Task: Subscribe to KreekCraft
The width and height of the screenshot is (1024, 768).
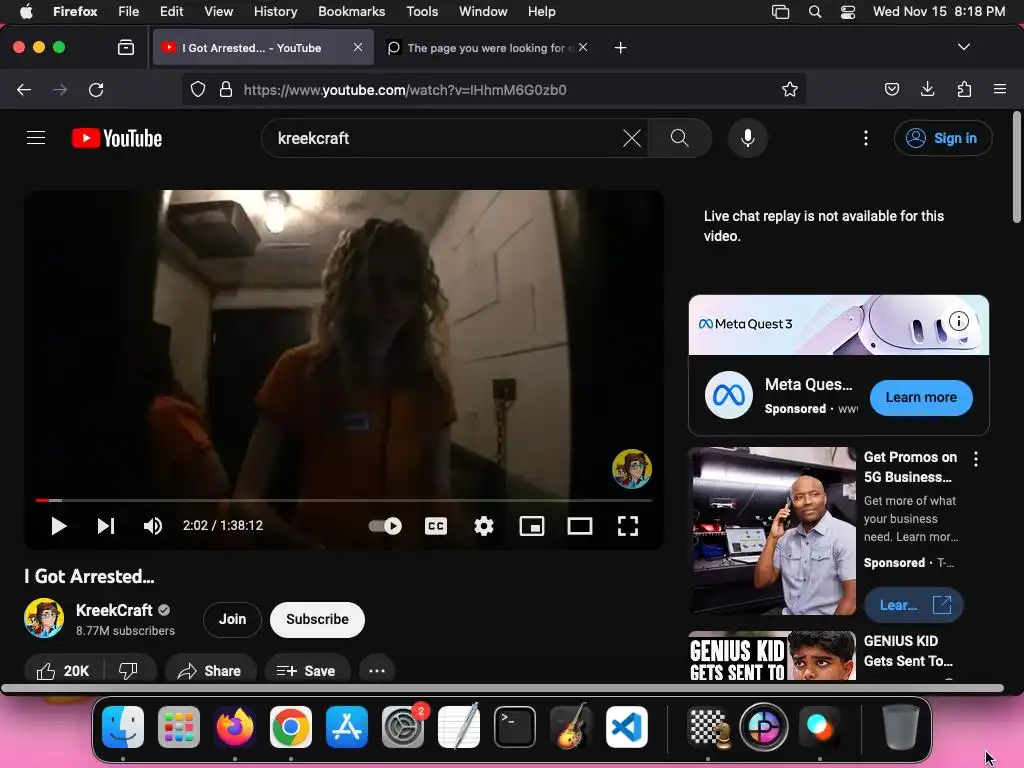Action: tap(317, 619)
